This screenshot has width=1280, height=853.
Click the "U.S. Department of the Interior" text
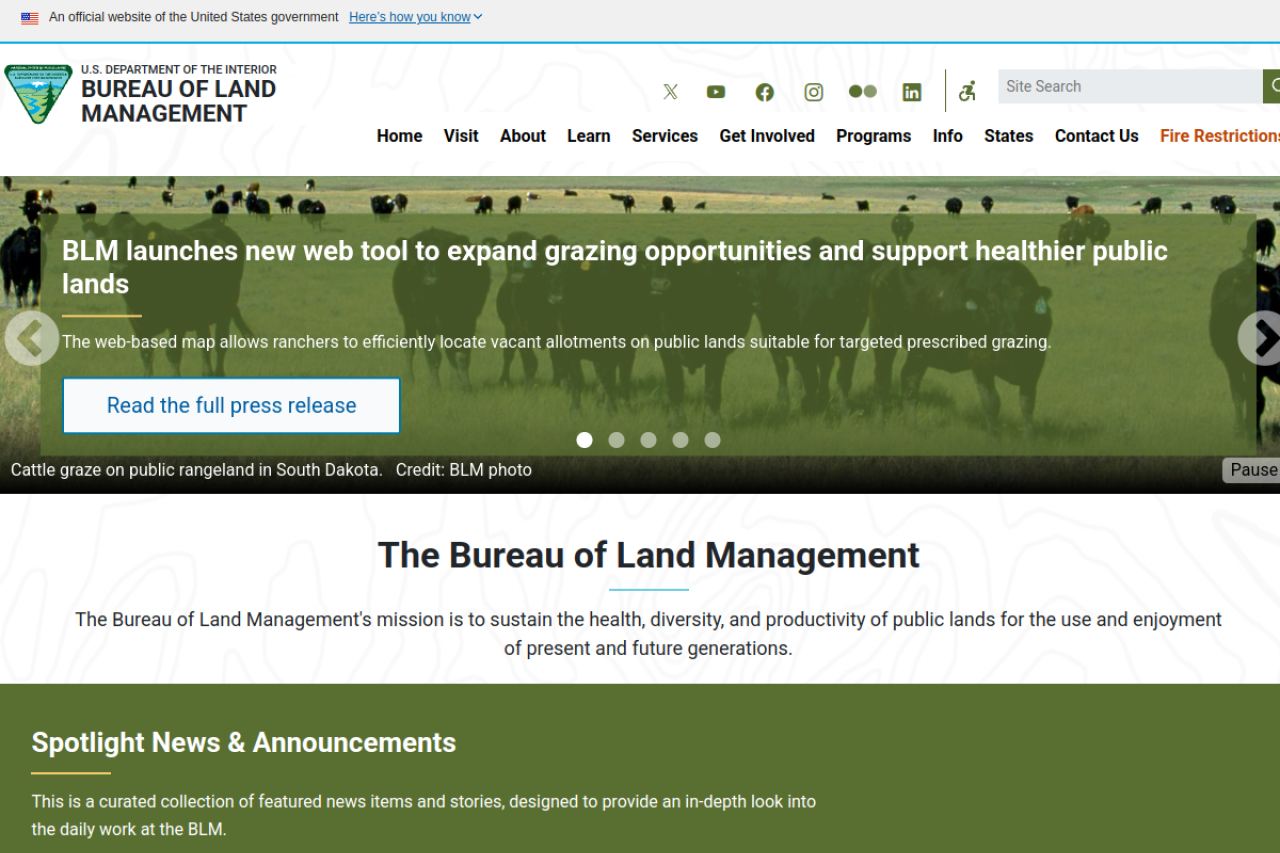179,70
